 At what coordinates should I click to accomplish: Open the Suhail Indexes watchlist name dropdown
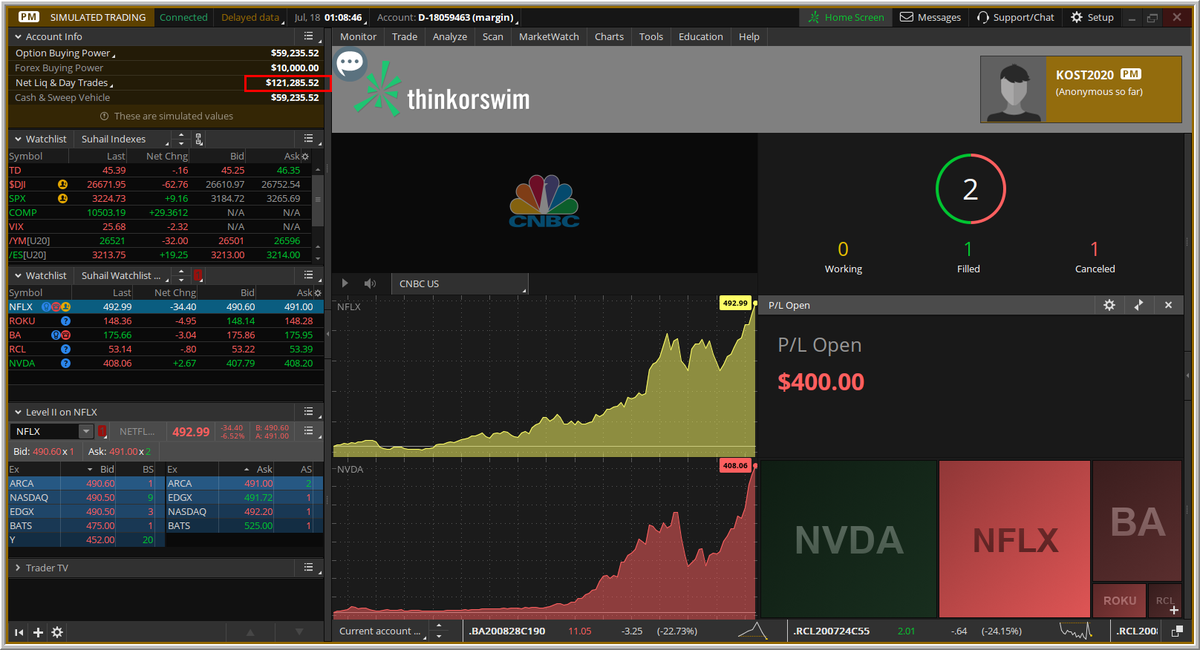point(120,139)
